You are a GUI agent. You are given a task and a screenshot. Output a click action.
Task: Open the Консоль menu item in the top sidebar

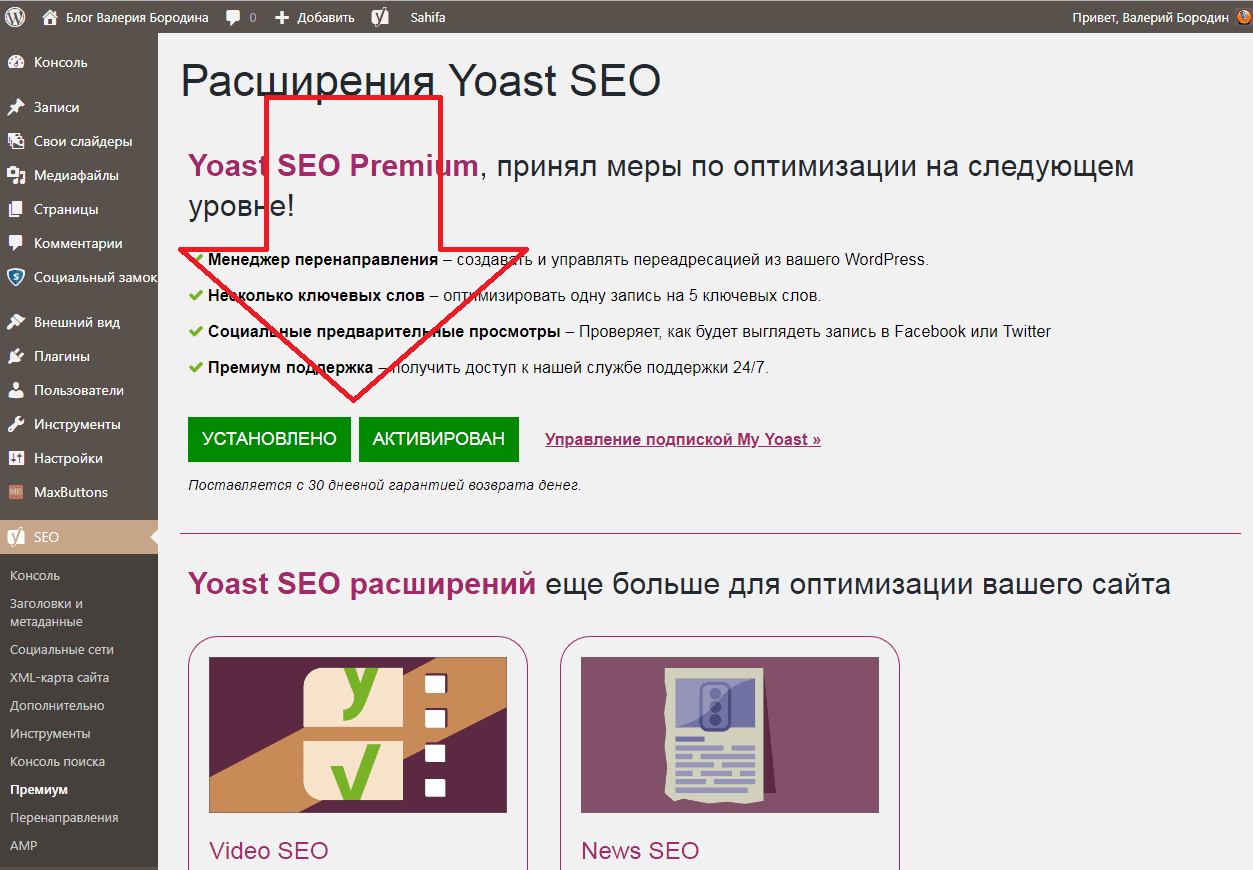click(x=61, y=62)
